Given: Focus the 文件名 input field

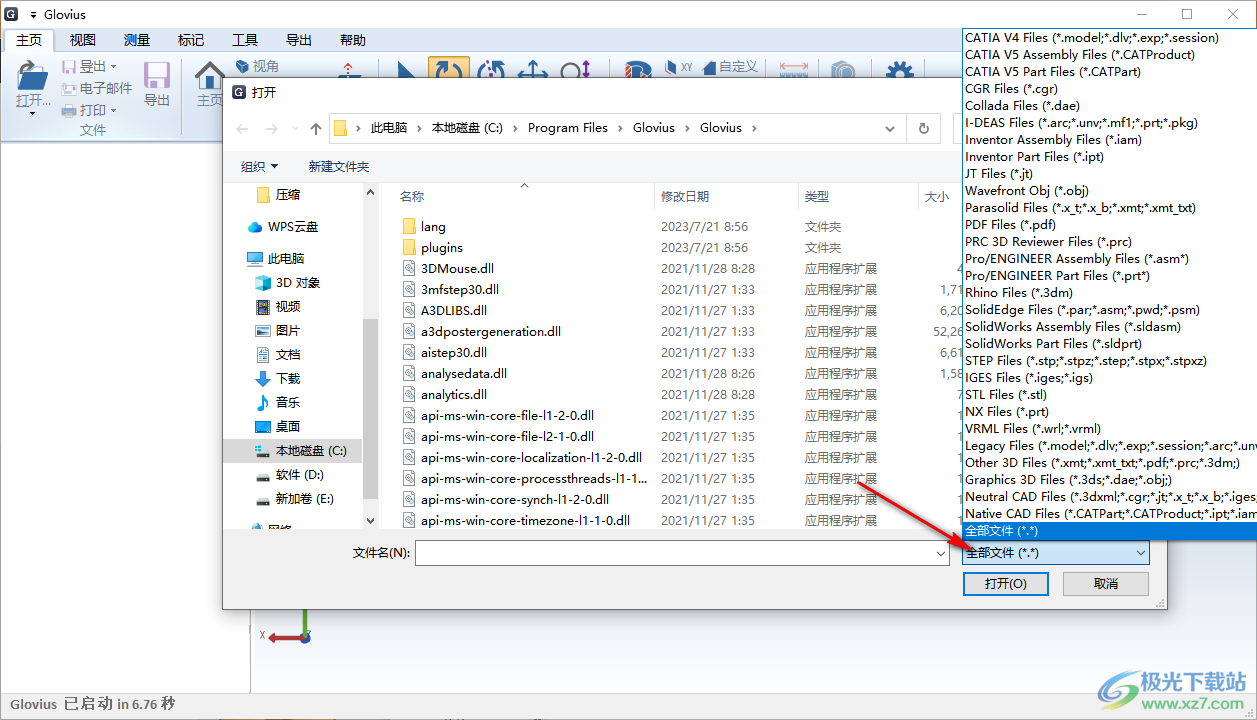Looking at the screenshot, I should (674, 553).
